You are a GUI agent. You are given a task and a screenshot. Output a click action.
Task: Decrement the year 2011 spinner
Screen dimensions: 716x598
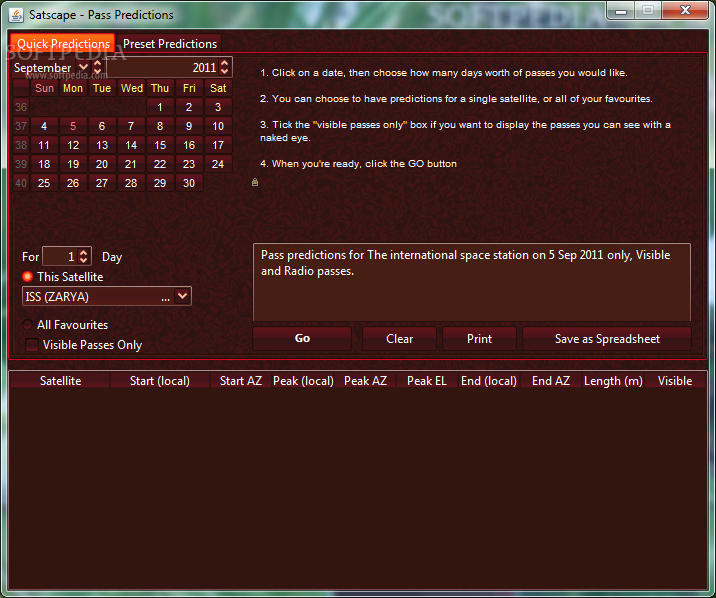(224, 71)
